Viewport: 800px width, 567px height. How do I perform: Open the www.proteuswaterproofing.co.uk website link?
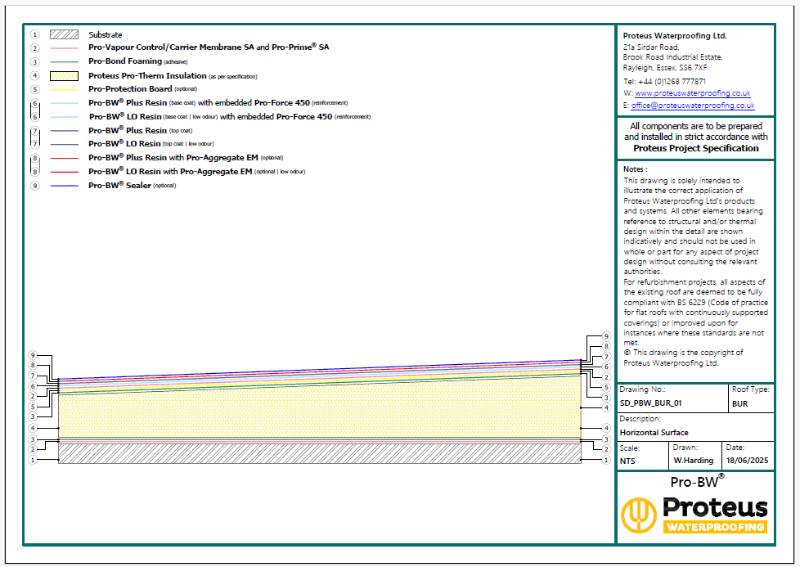pyautogui.click(x=692, y=93)
